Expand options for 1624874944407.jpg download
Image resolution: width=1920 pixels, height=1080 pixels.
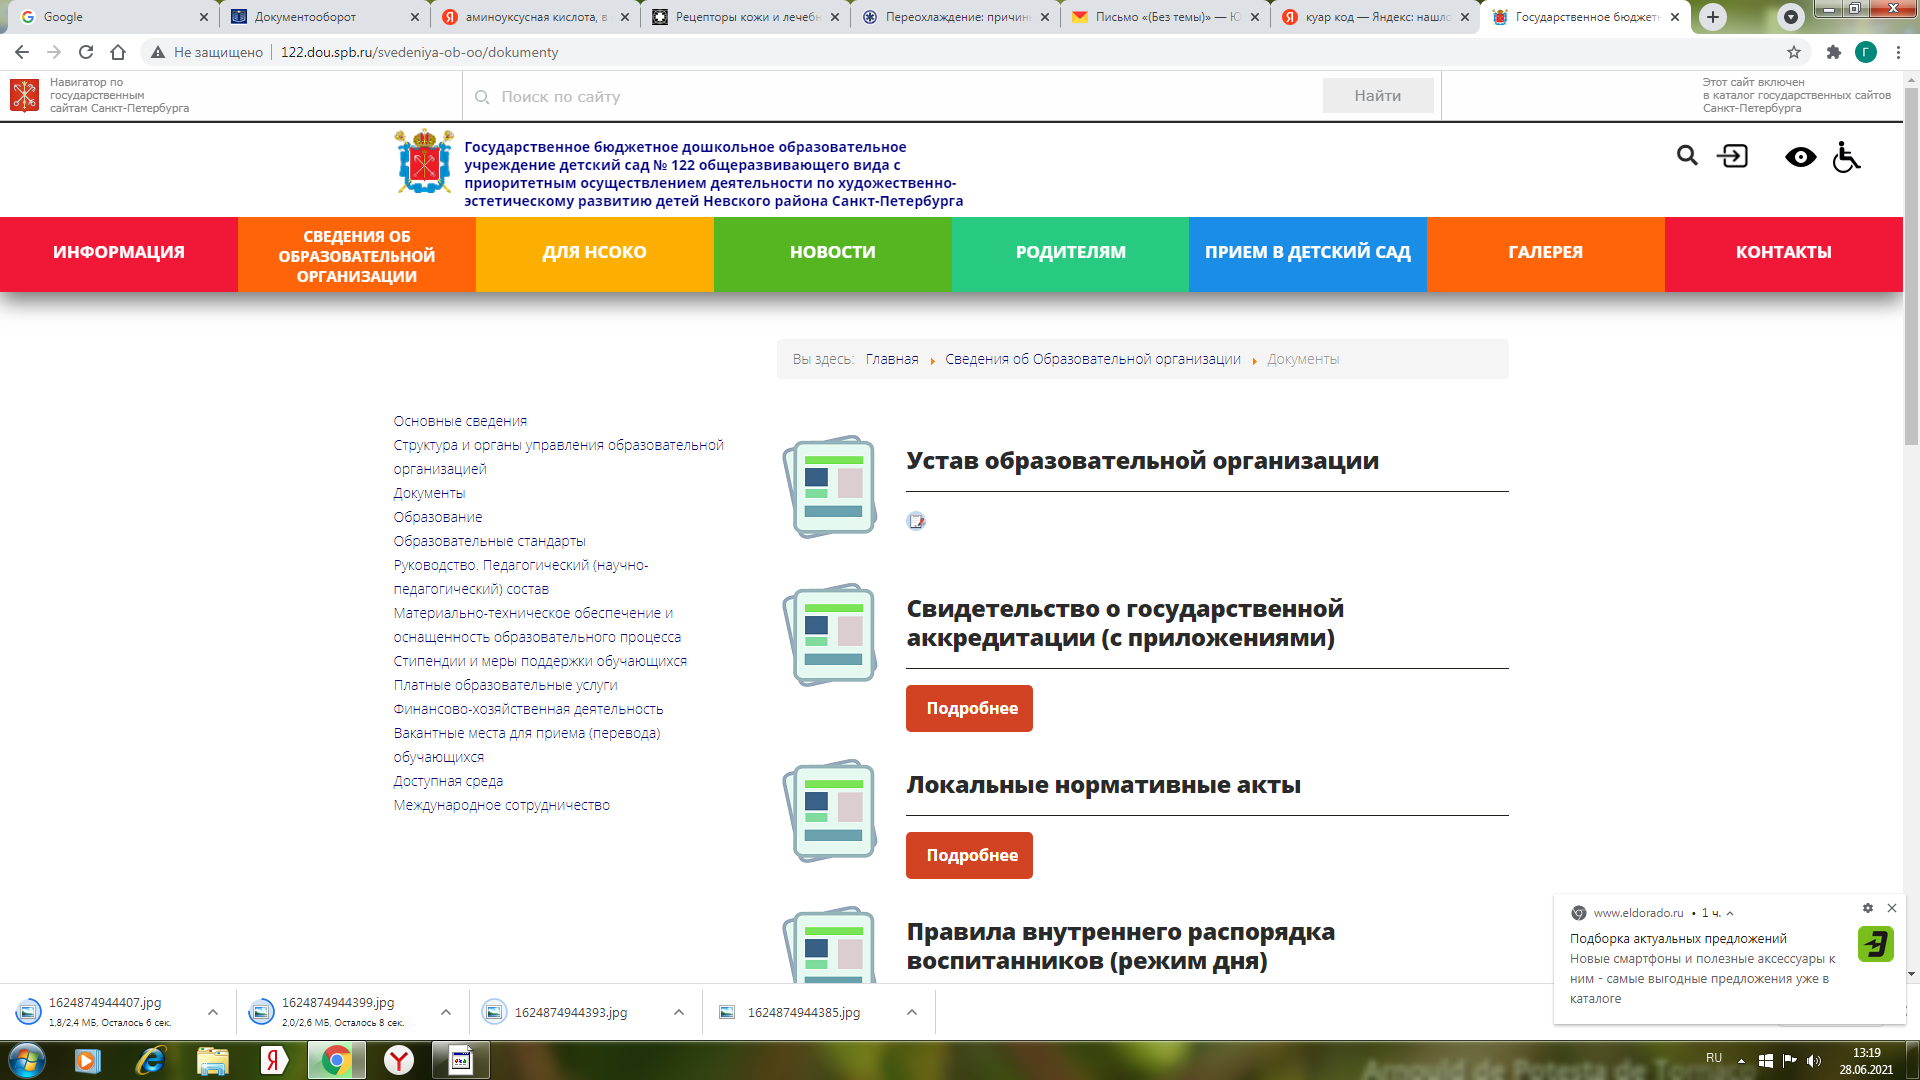(x=213, y=1012)
